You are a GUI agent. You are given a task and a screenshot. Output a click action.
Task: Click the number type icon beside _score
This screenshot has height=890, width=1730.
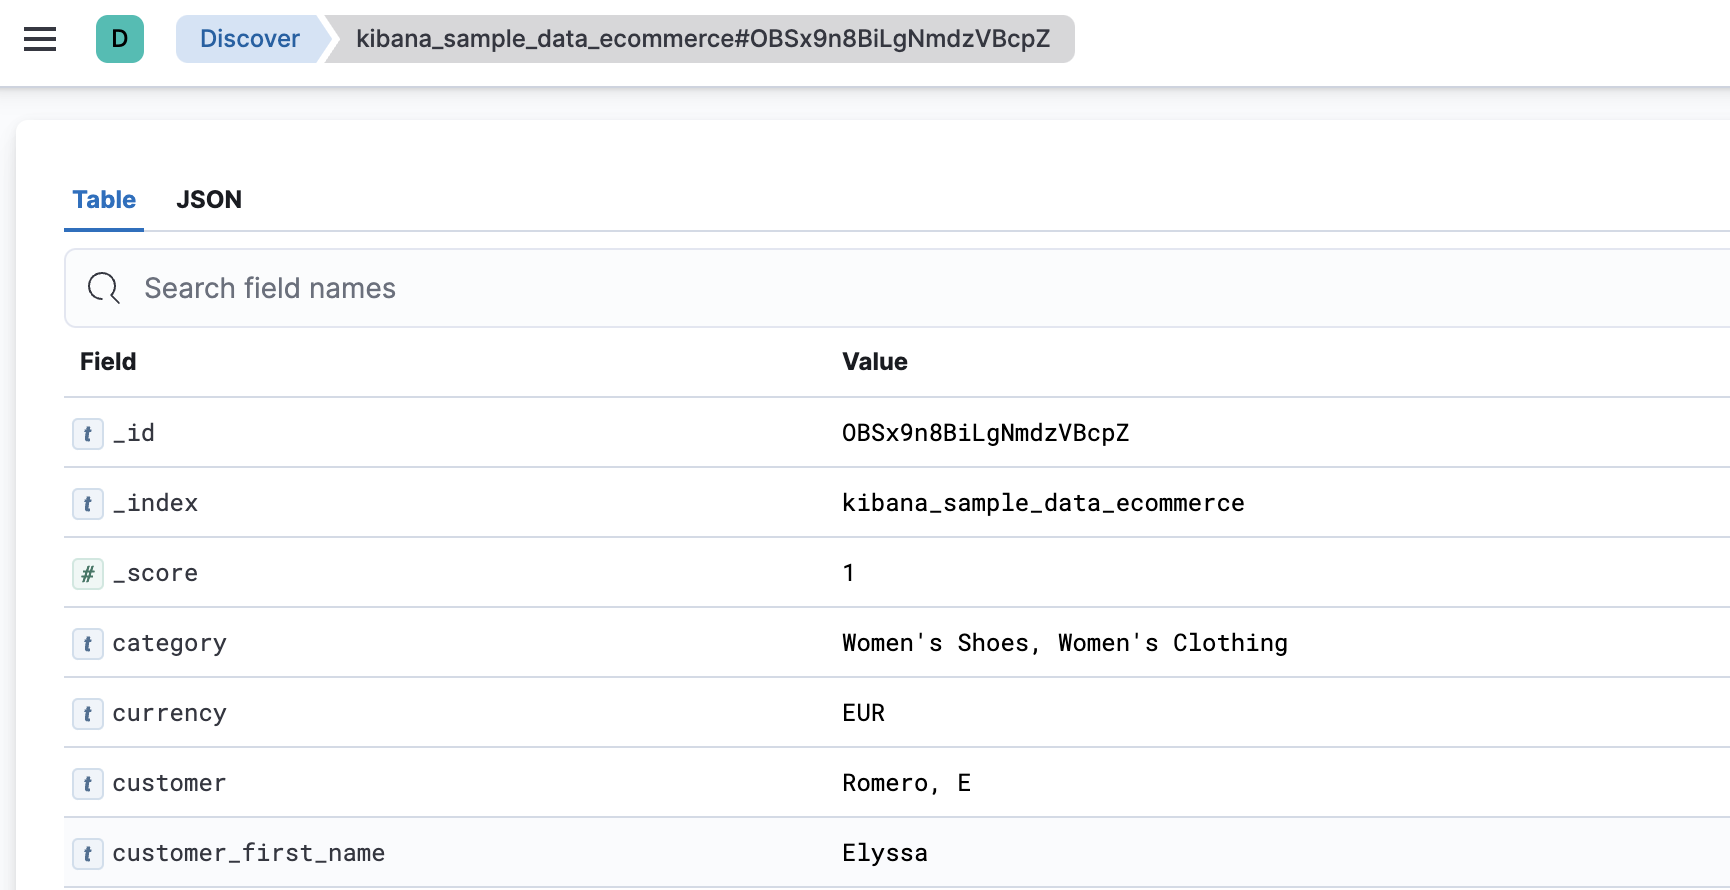pyautogui.click(x=88, y=574)
